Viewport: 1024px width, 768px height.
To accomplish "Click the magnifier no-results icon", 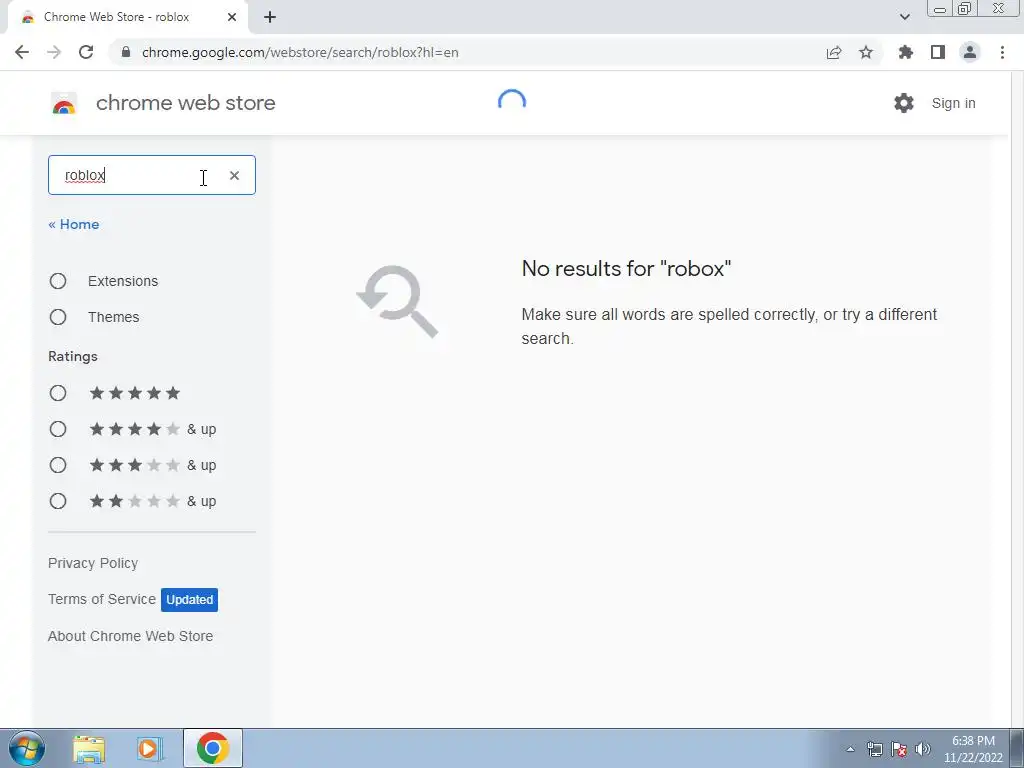I will (397, 301).
